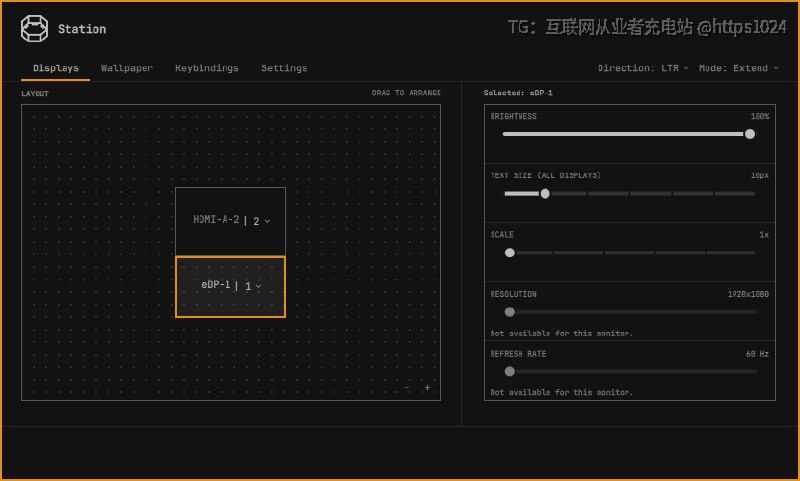Open eDP-1 display number dropdown
This screenshot has height=481, width=800.
[253, 287]
